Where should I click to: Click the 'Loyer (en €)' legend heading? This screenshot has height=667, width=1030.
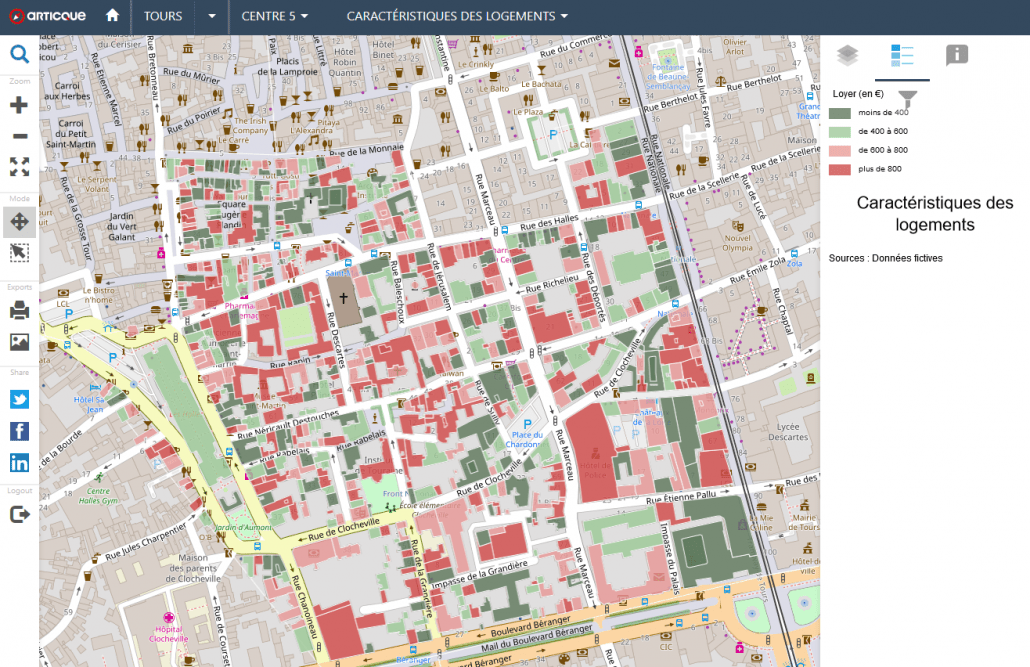(858, 94)
